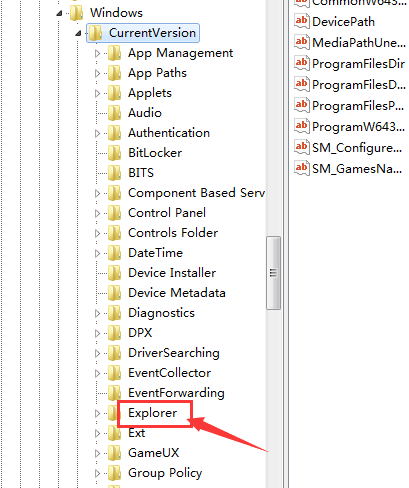The image size is (409, 488).
Task: Select the BITS key label
Action: point(141,173)
